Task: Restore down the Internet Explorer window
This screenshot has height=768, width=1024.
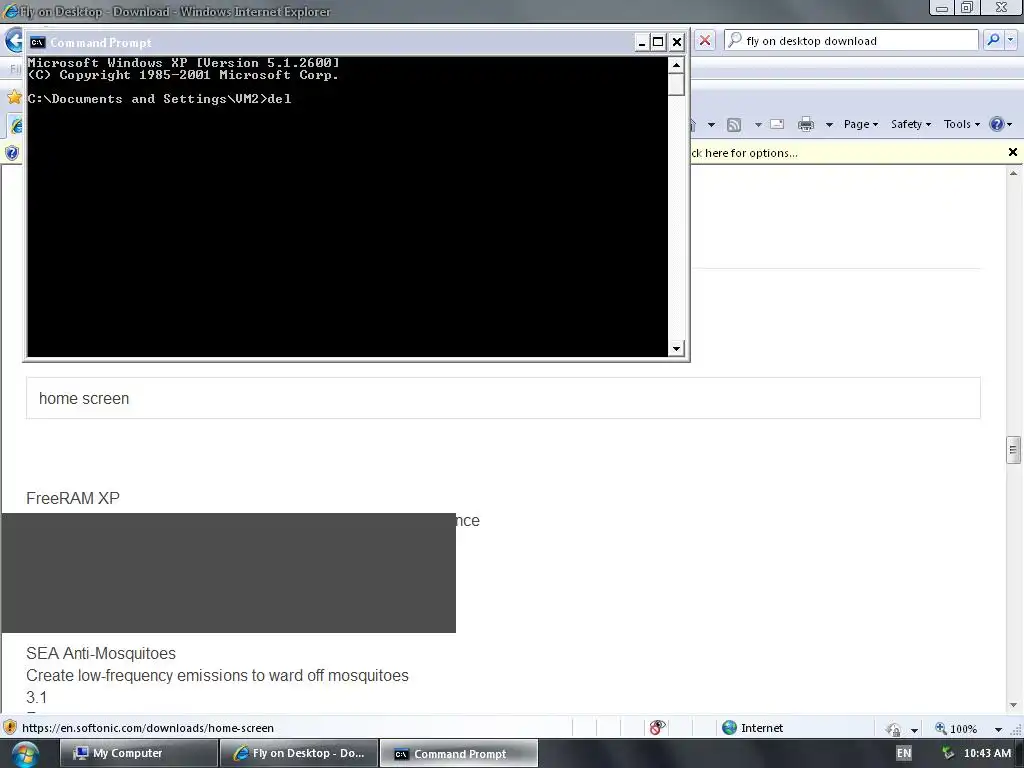Action: (x=967, y=7)
